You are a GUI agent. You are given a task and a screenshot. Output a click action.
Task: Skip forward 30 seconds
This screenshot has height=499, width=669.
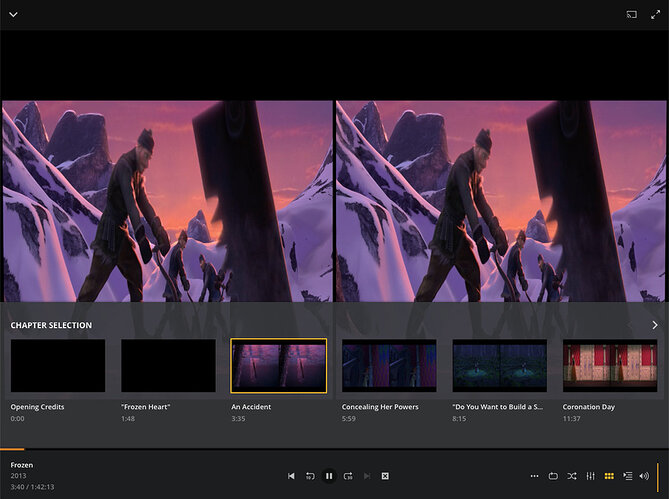(348, 476)
